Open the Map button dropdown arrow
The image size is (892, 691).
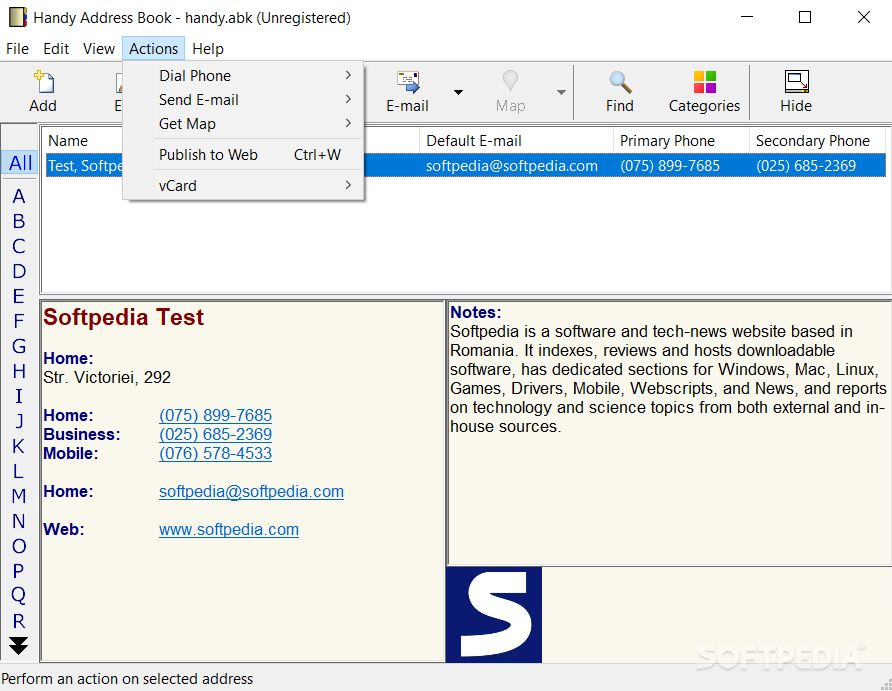point(561,92)
